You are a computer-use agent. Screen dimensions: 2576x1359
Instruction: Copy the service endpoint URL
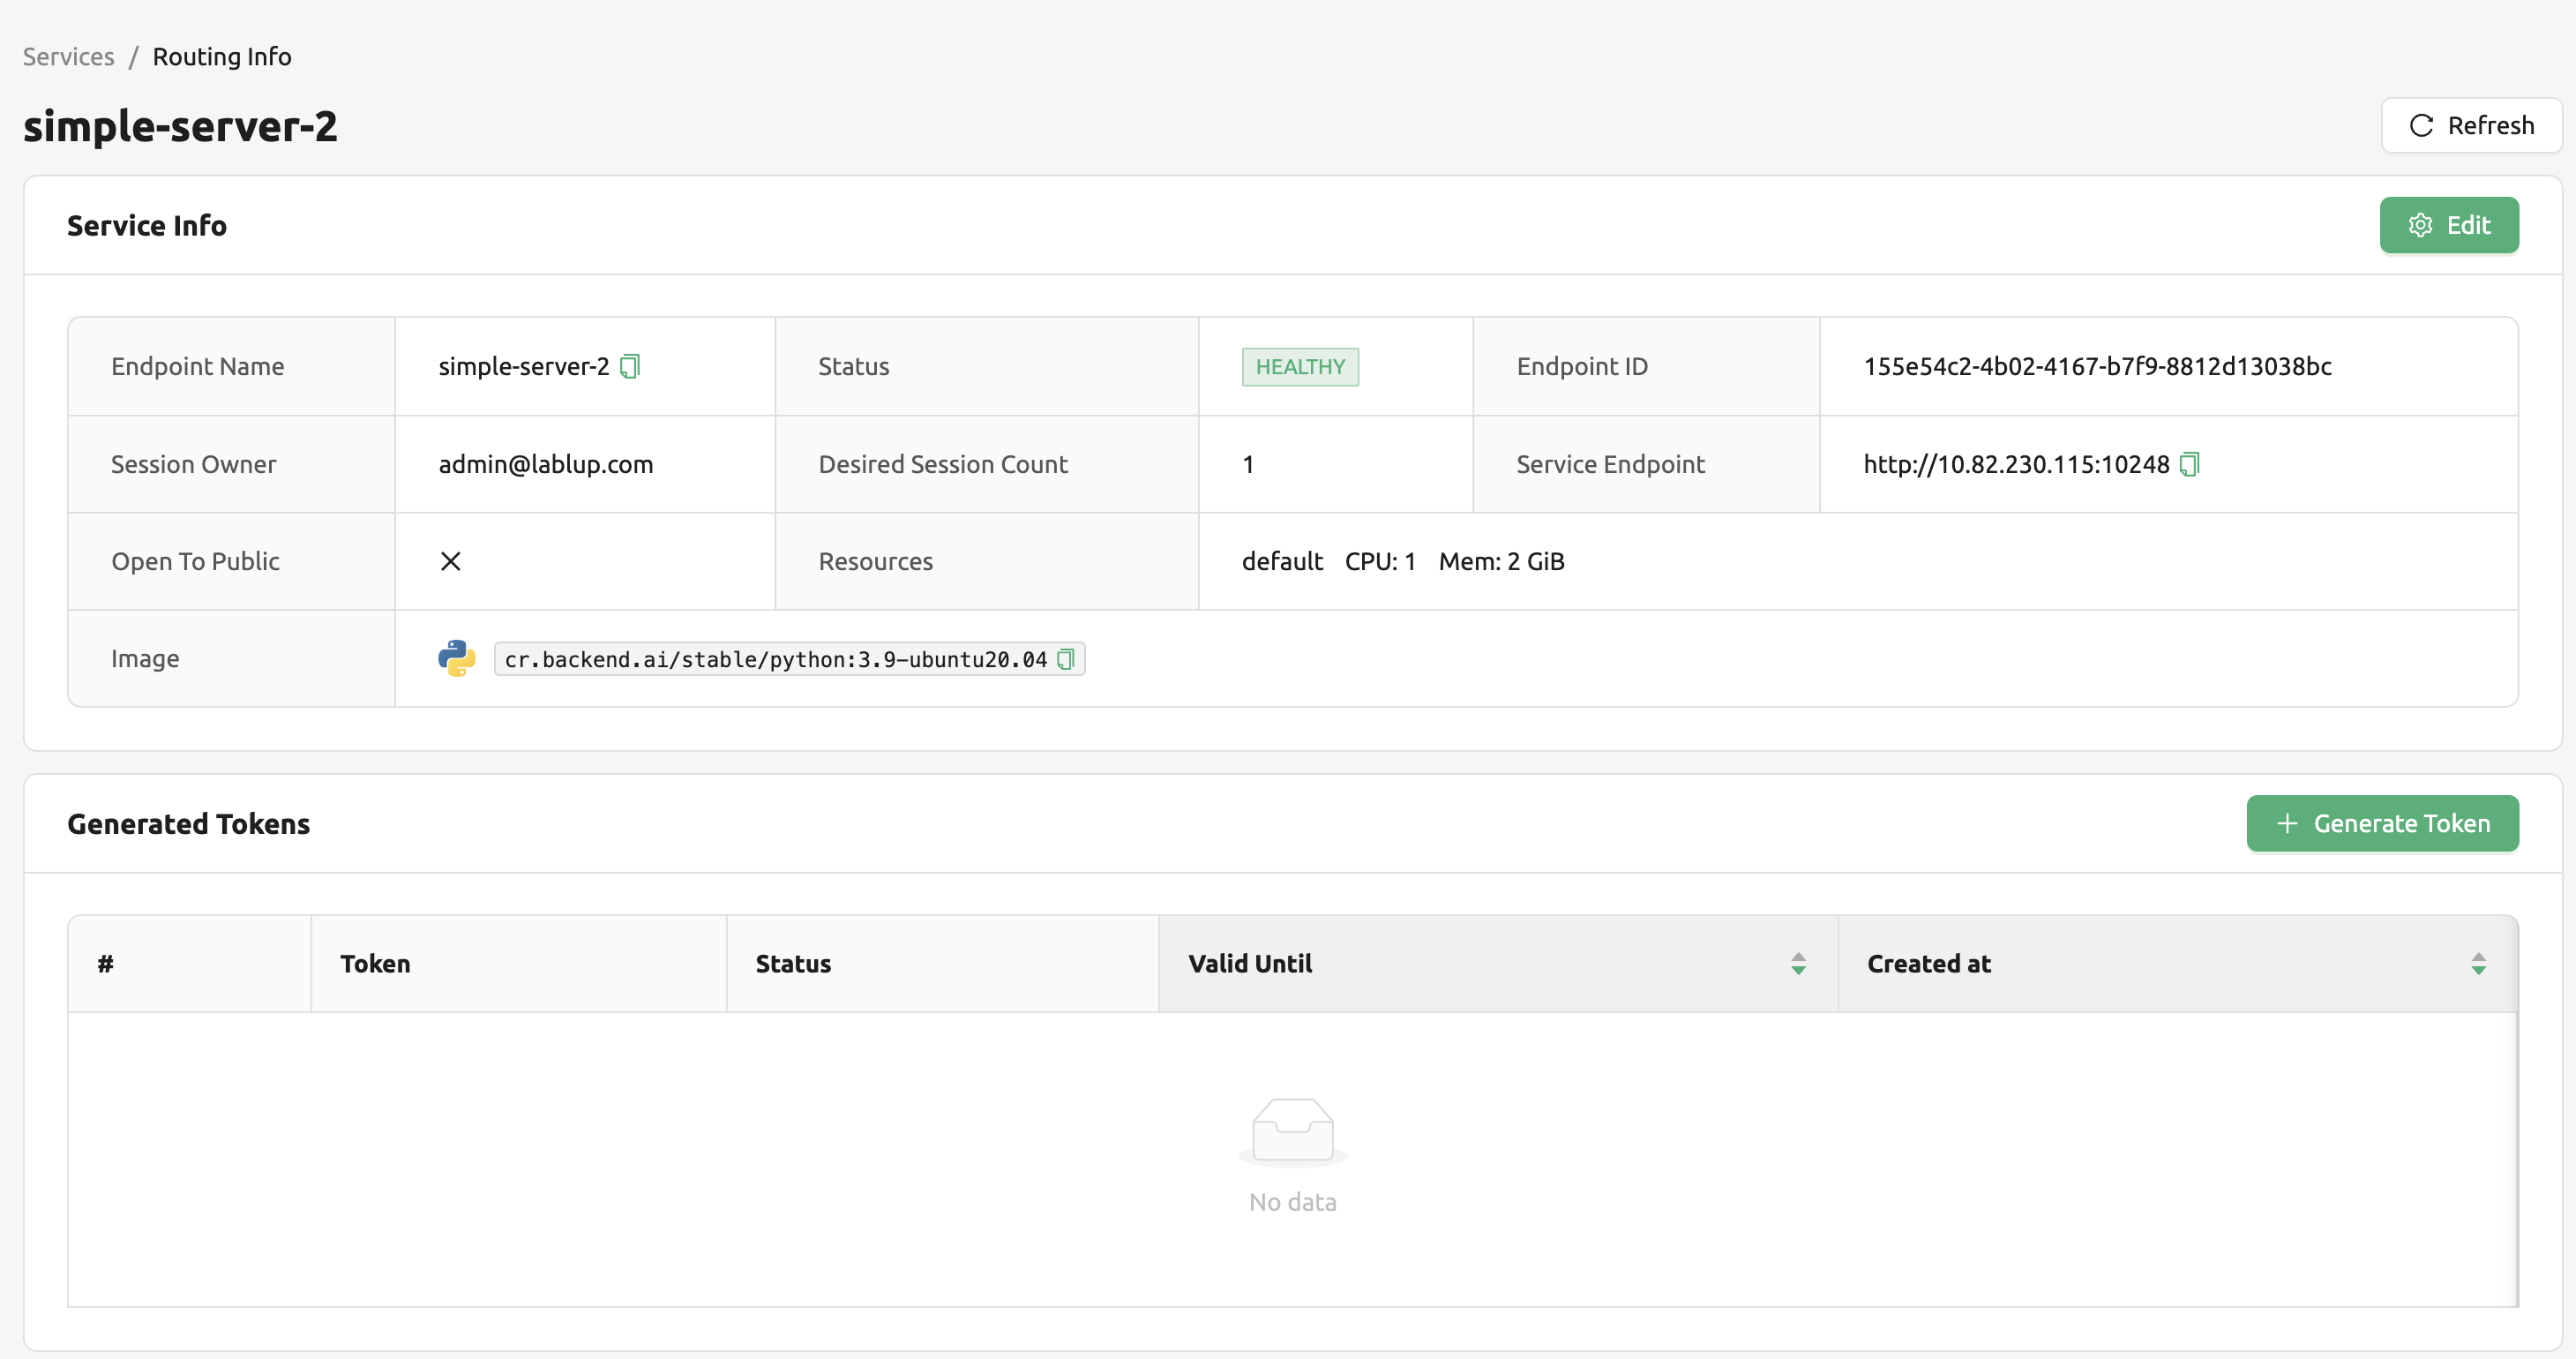click(2190, 465)
